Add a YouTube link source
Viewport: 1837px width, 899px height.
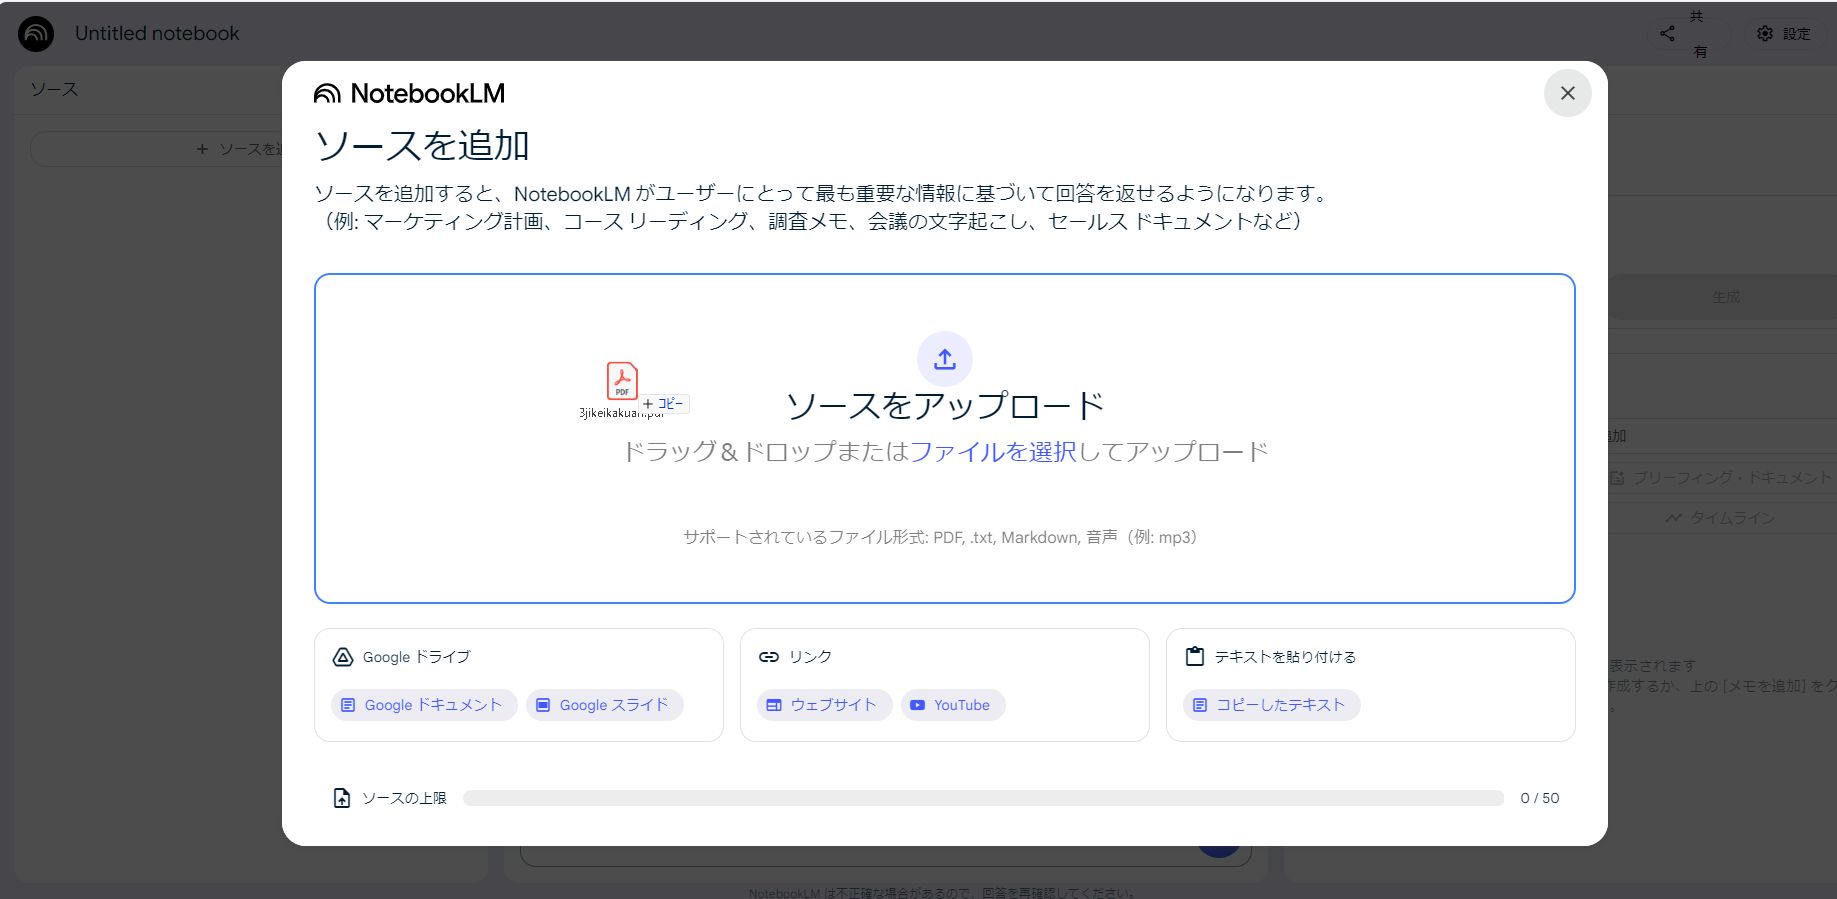point(953,705)
